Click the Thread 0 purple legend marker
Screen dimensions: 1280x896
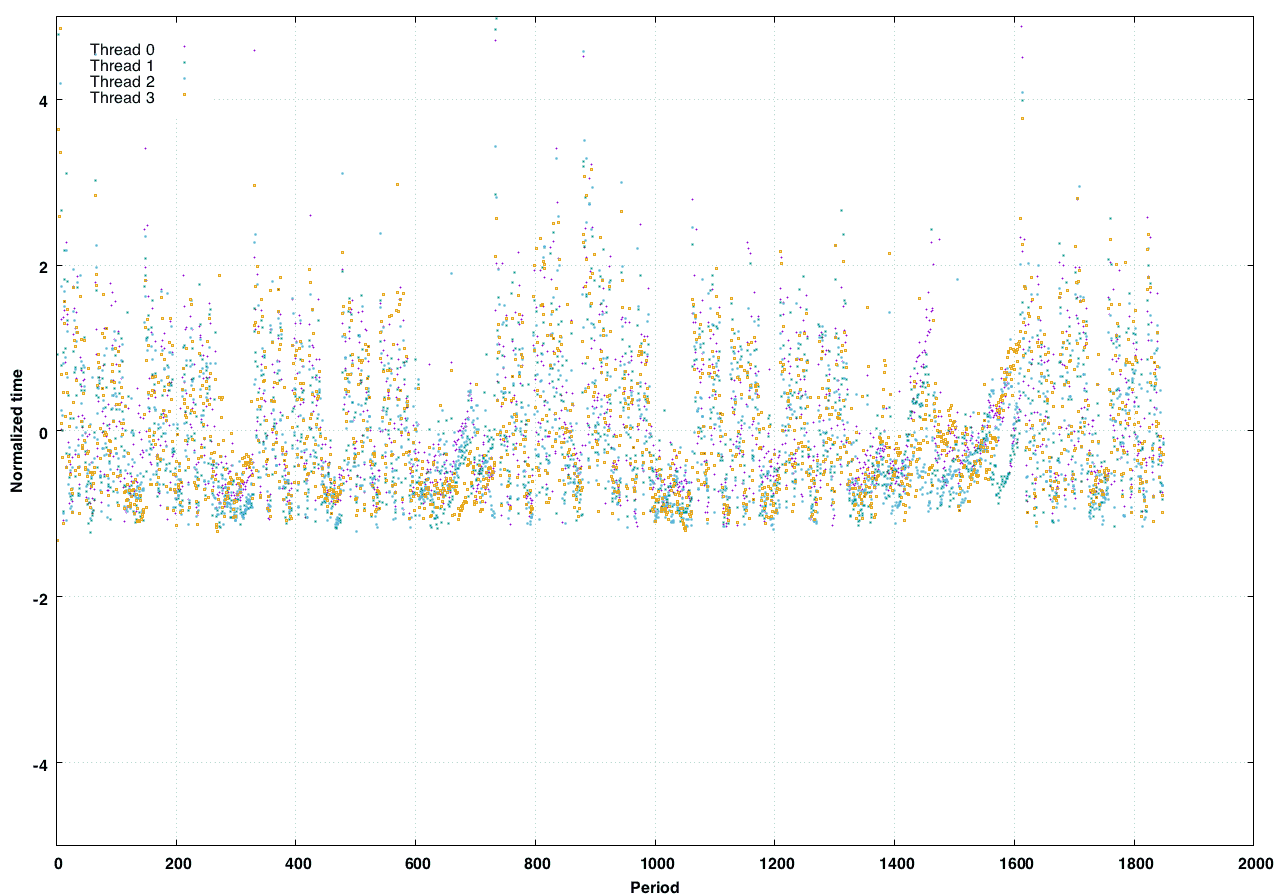185,47
